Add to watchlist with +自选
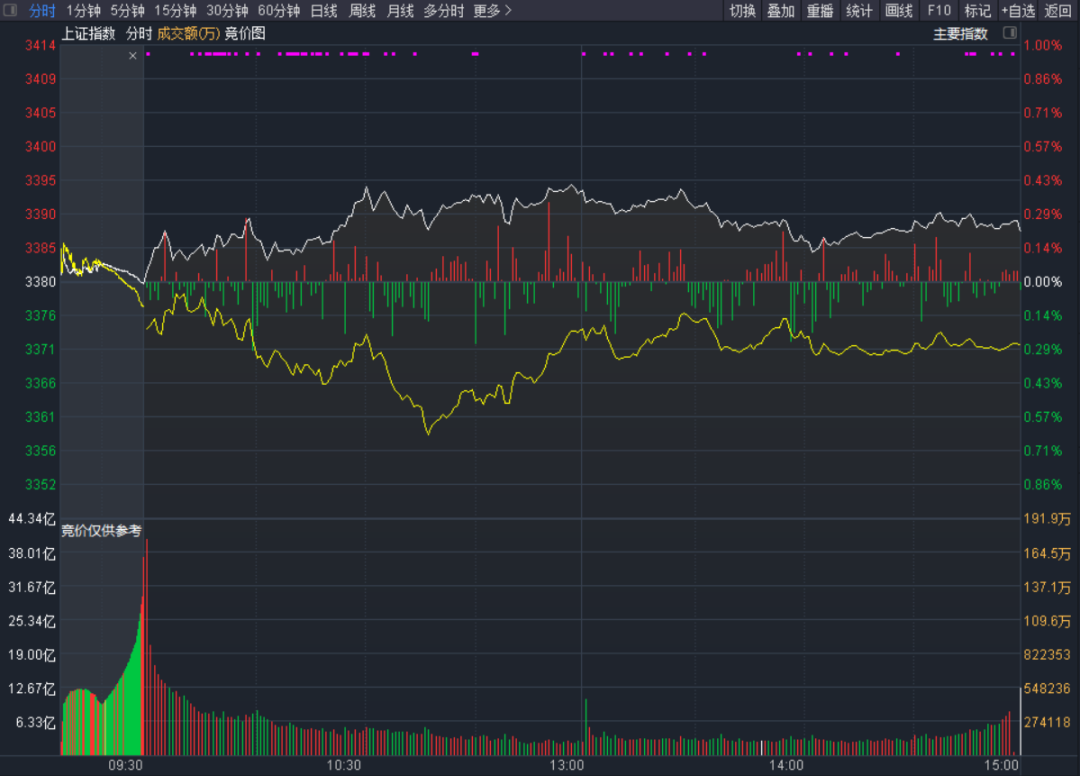The width and height of the screenshot is (1080, 776). click(x=1018, y=11)
